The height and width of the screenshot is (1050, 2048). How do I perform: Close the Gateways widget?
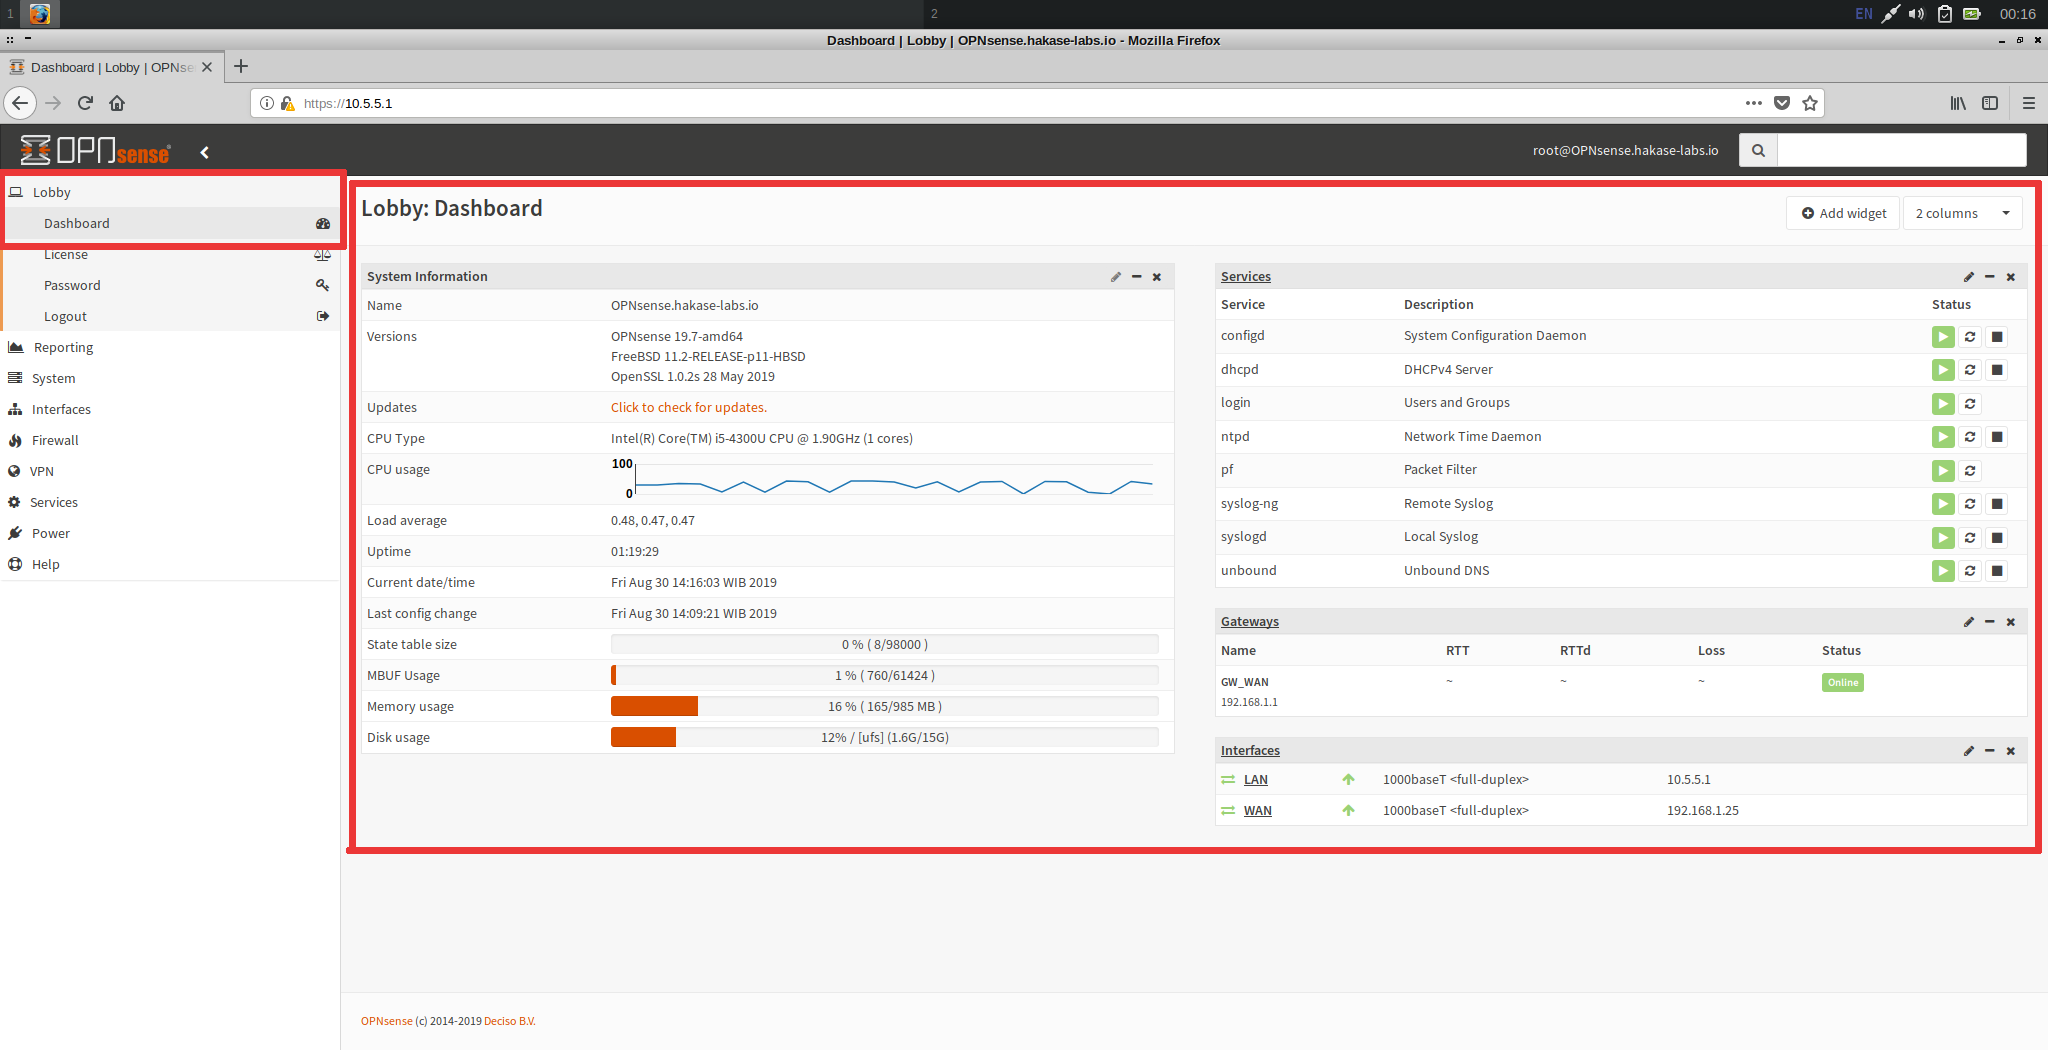point(2010,622)
